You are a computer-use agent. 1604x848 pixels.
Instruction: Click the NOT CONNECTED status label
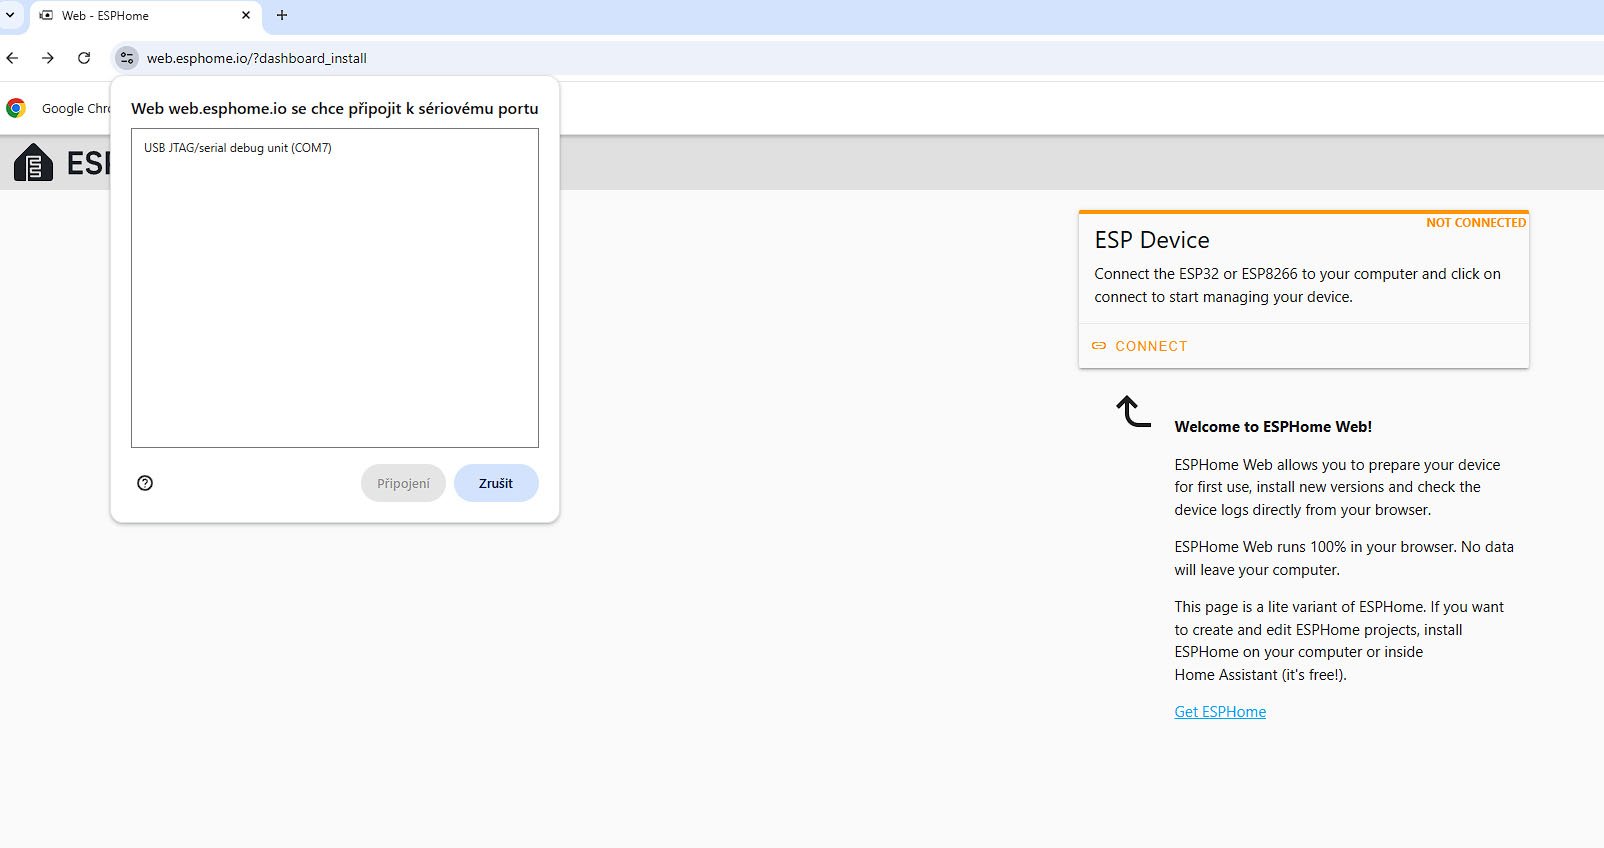coord(1476,223)
